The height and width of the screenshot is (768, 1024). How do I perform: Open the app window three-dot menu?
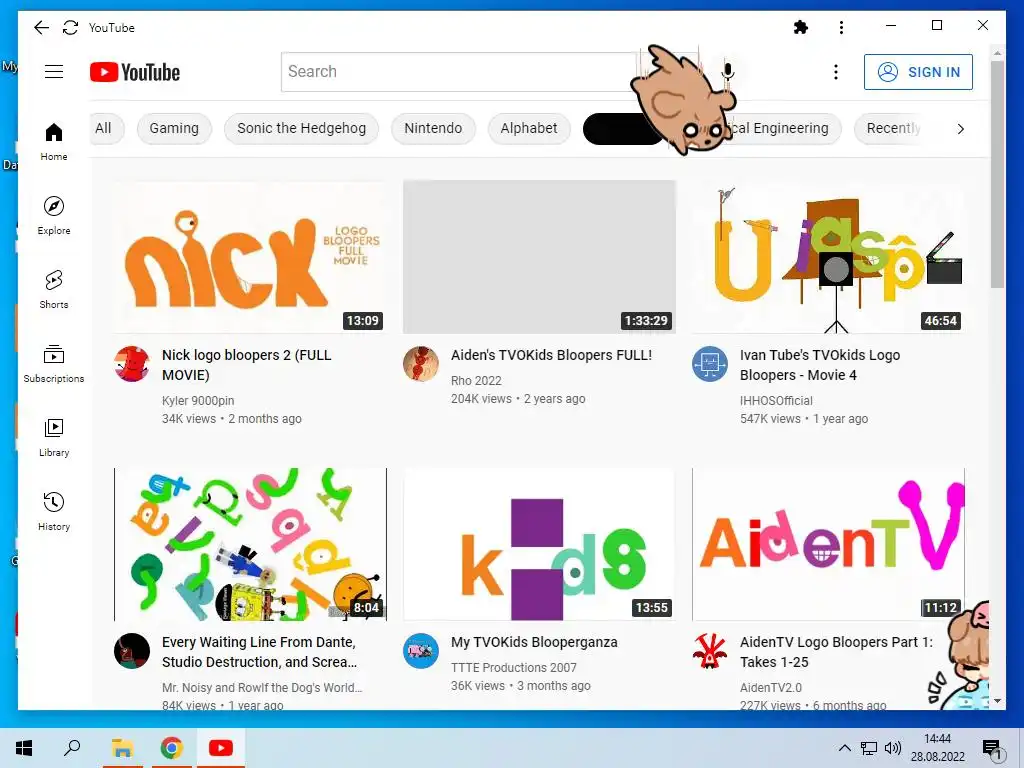(x=841, y=27)
